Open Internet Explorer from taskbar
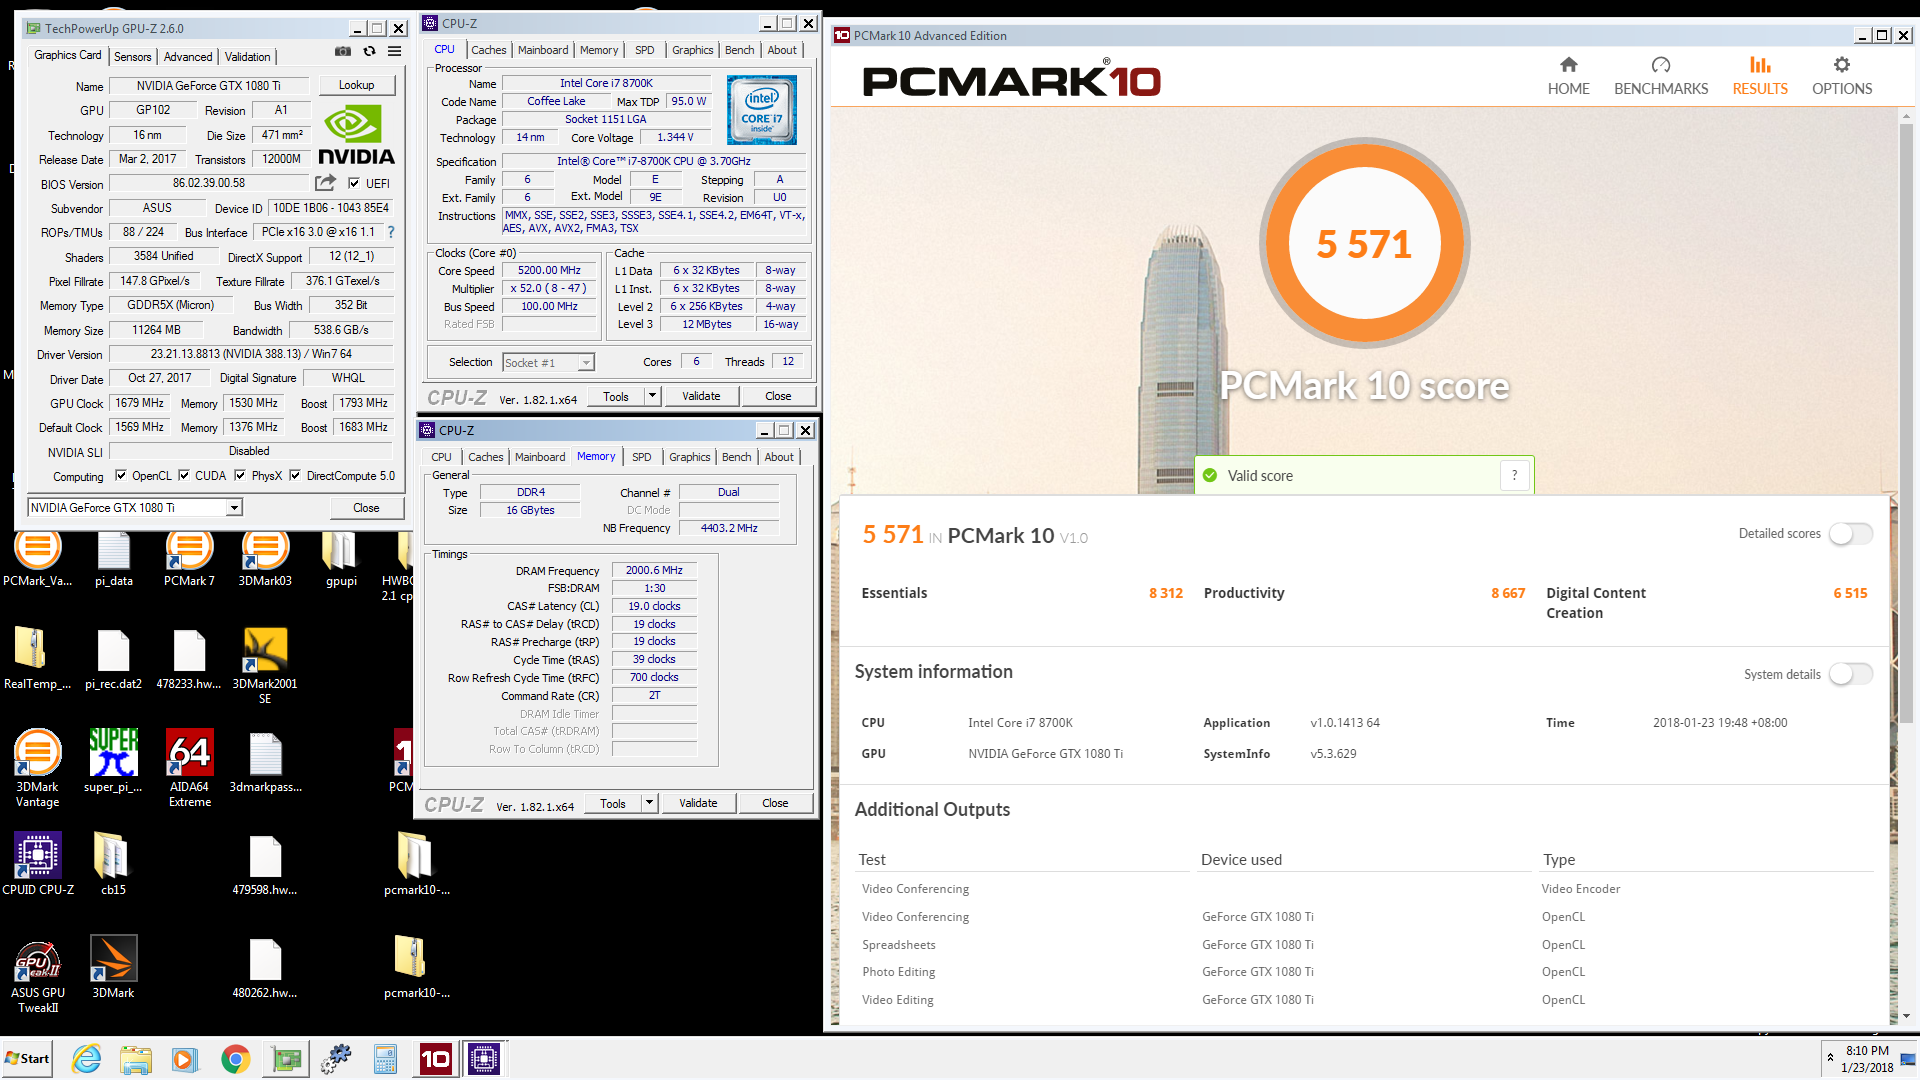The height and width of the screenshot is (1080, 1920). (x=87, y=1059)
